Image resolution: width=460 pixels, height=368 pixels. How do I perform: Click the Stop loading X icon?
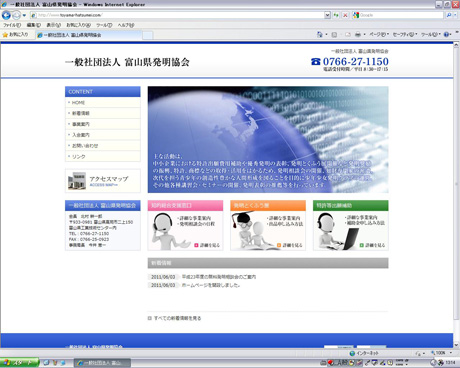[x=345, y=15]
